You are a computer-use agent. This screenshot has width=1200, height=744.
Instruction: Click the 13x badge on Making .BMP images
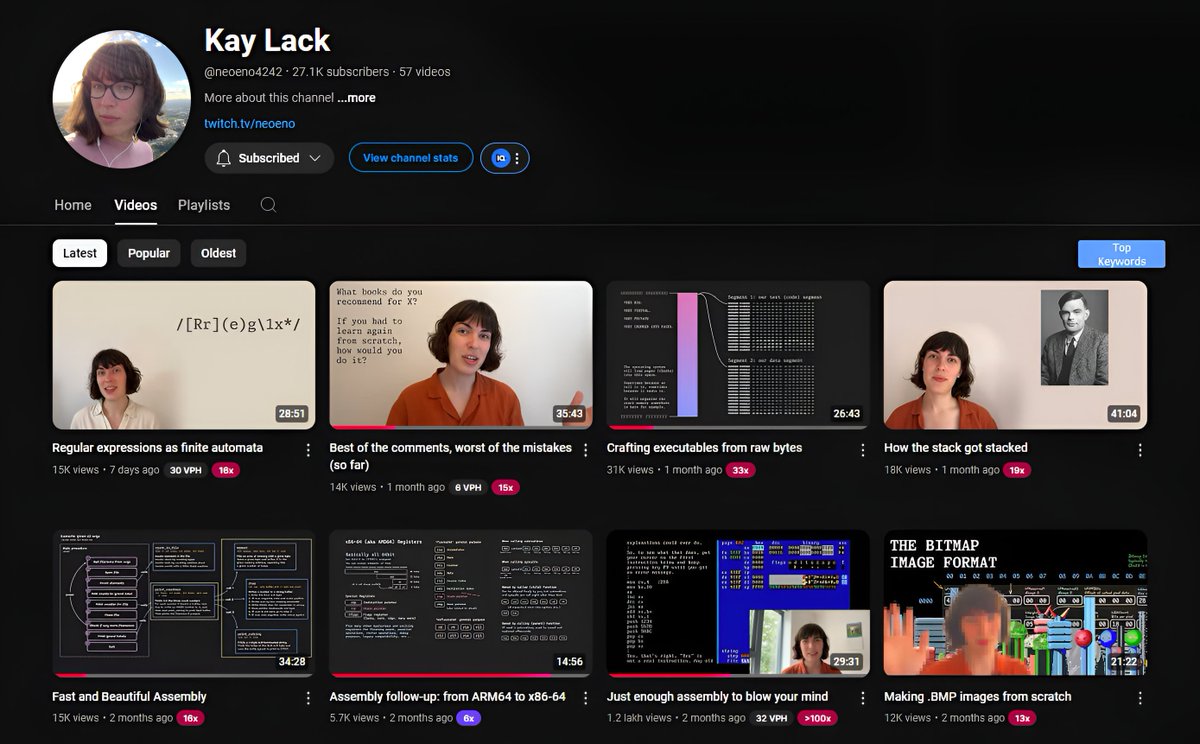point(1022,718)
